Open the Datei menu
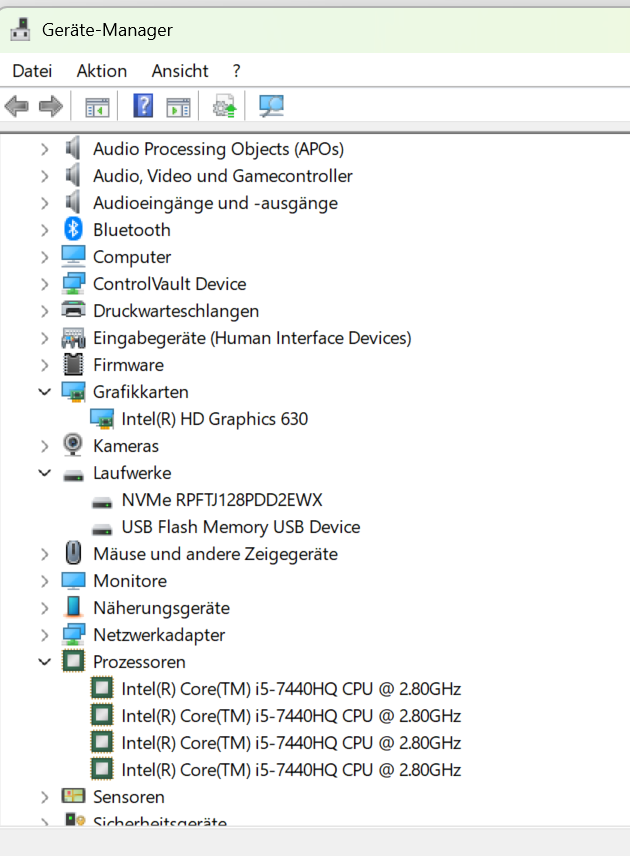Screen dimensions: 630x856 pos(32,71)
